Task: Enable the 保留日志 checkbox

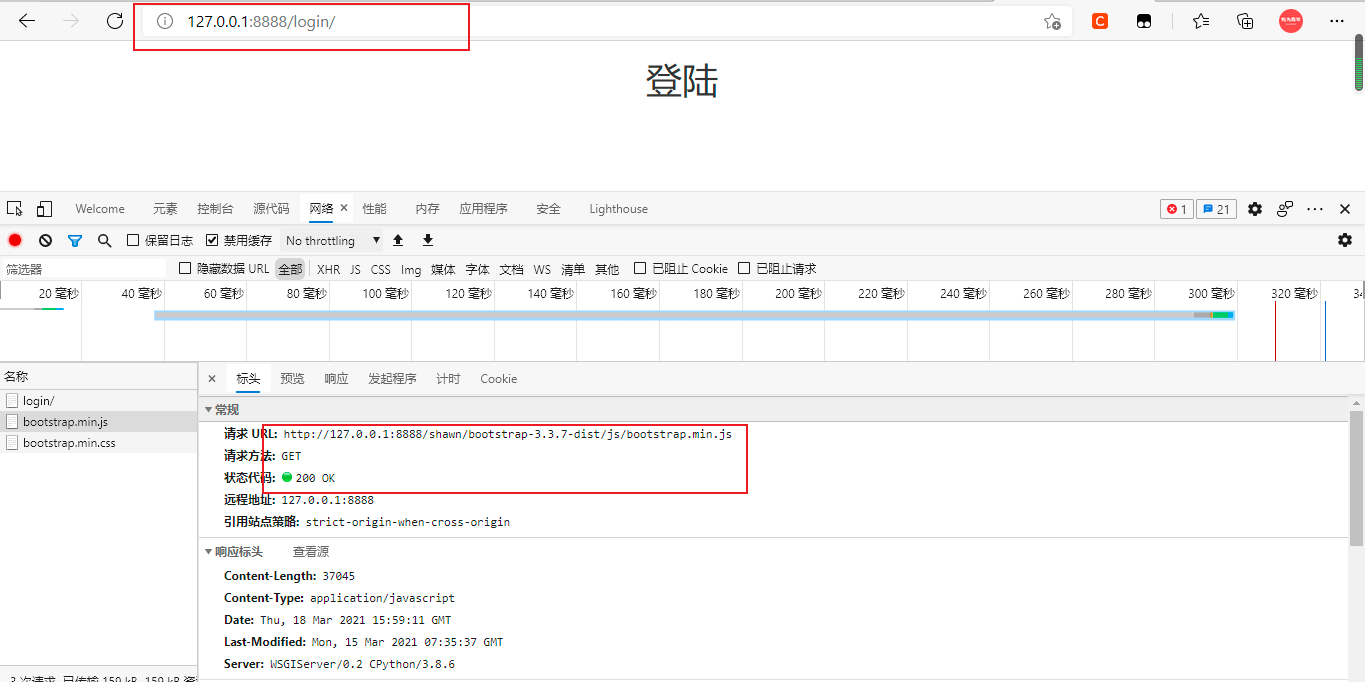Action: coord(133,240)
